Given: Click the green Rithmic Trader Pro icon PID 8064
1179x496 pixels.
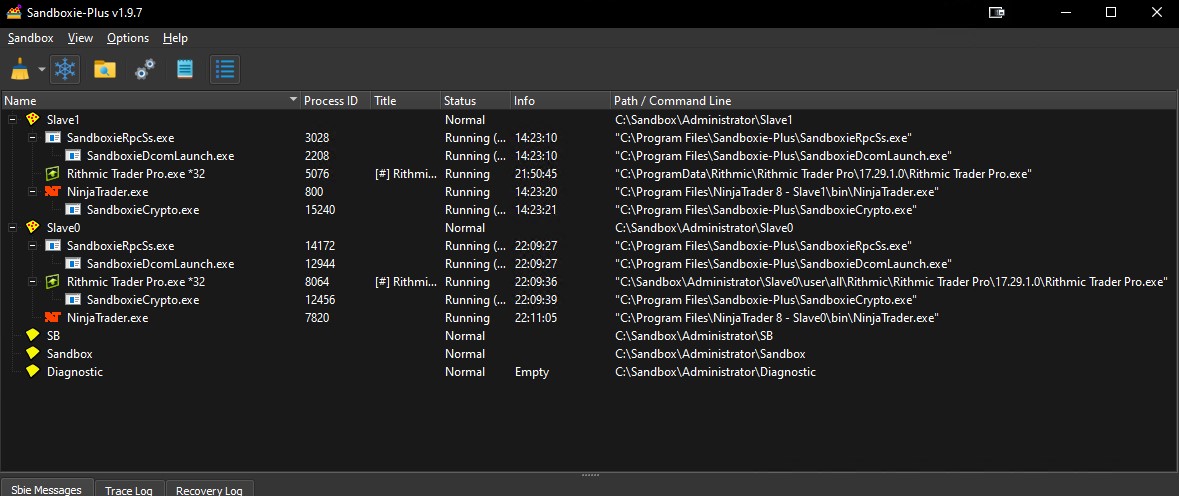Looking at the screenshot, I should tap(53, 282).
